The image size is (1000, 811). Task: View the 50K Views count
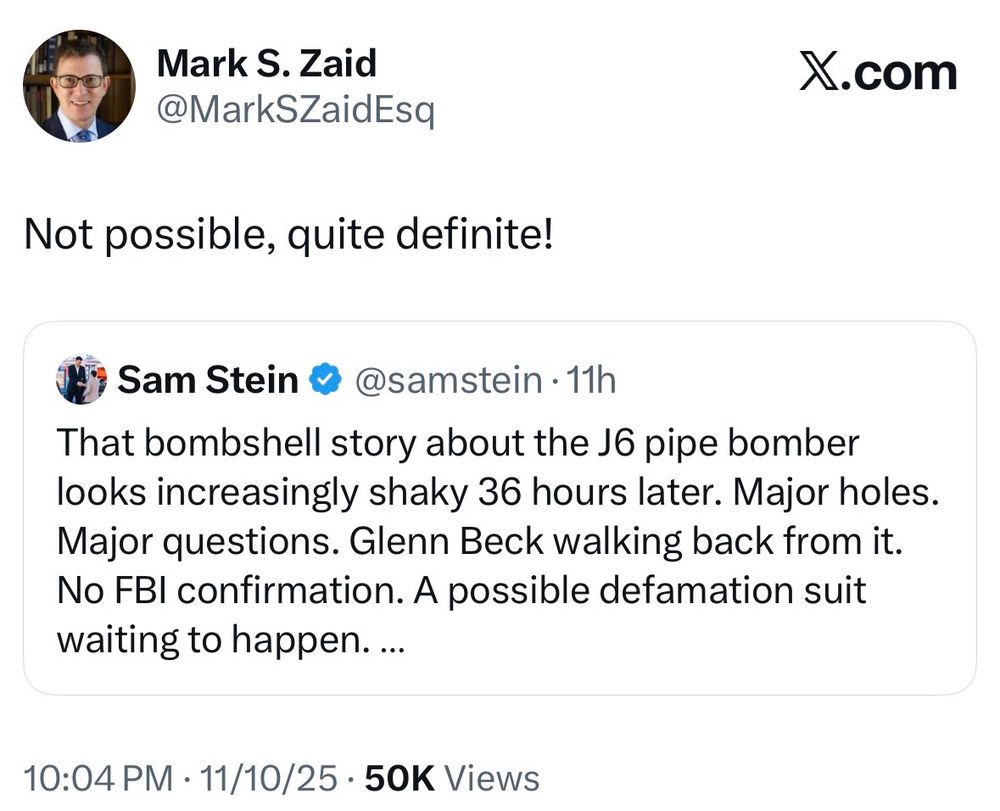click(453, 778)
